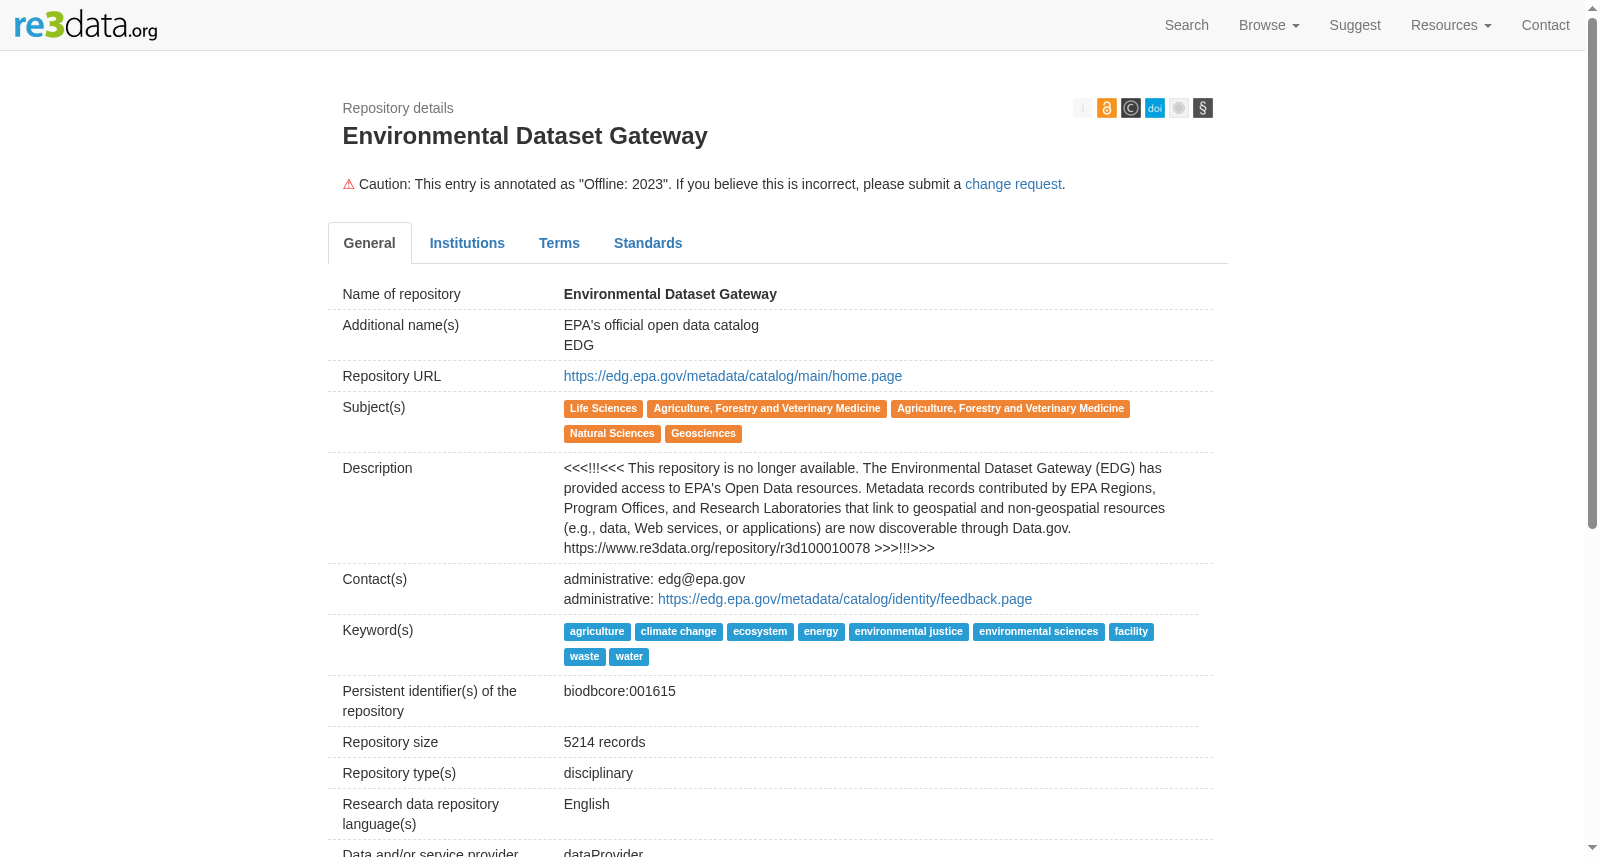The image size is (1600, 857).
Task: Open the Contact page
Action: click(1545, 25)
